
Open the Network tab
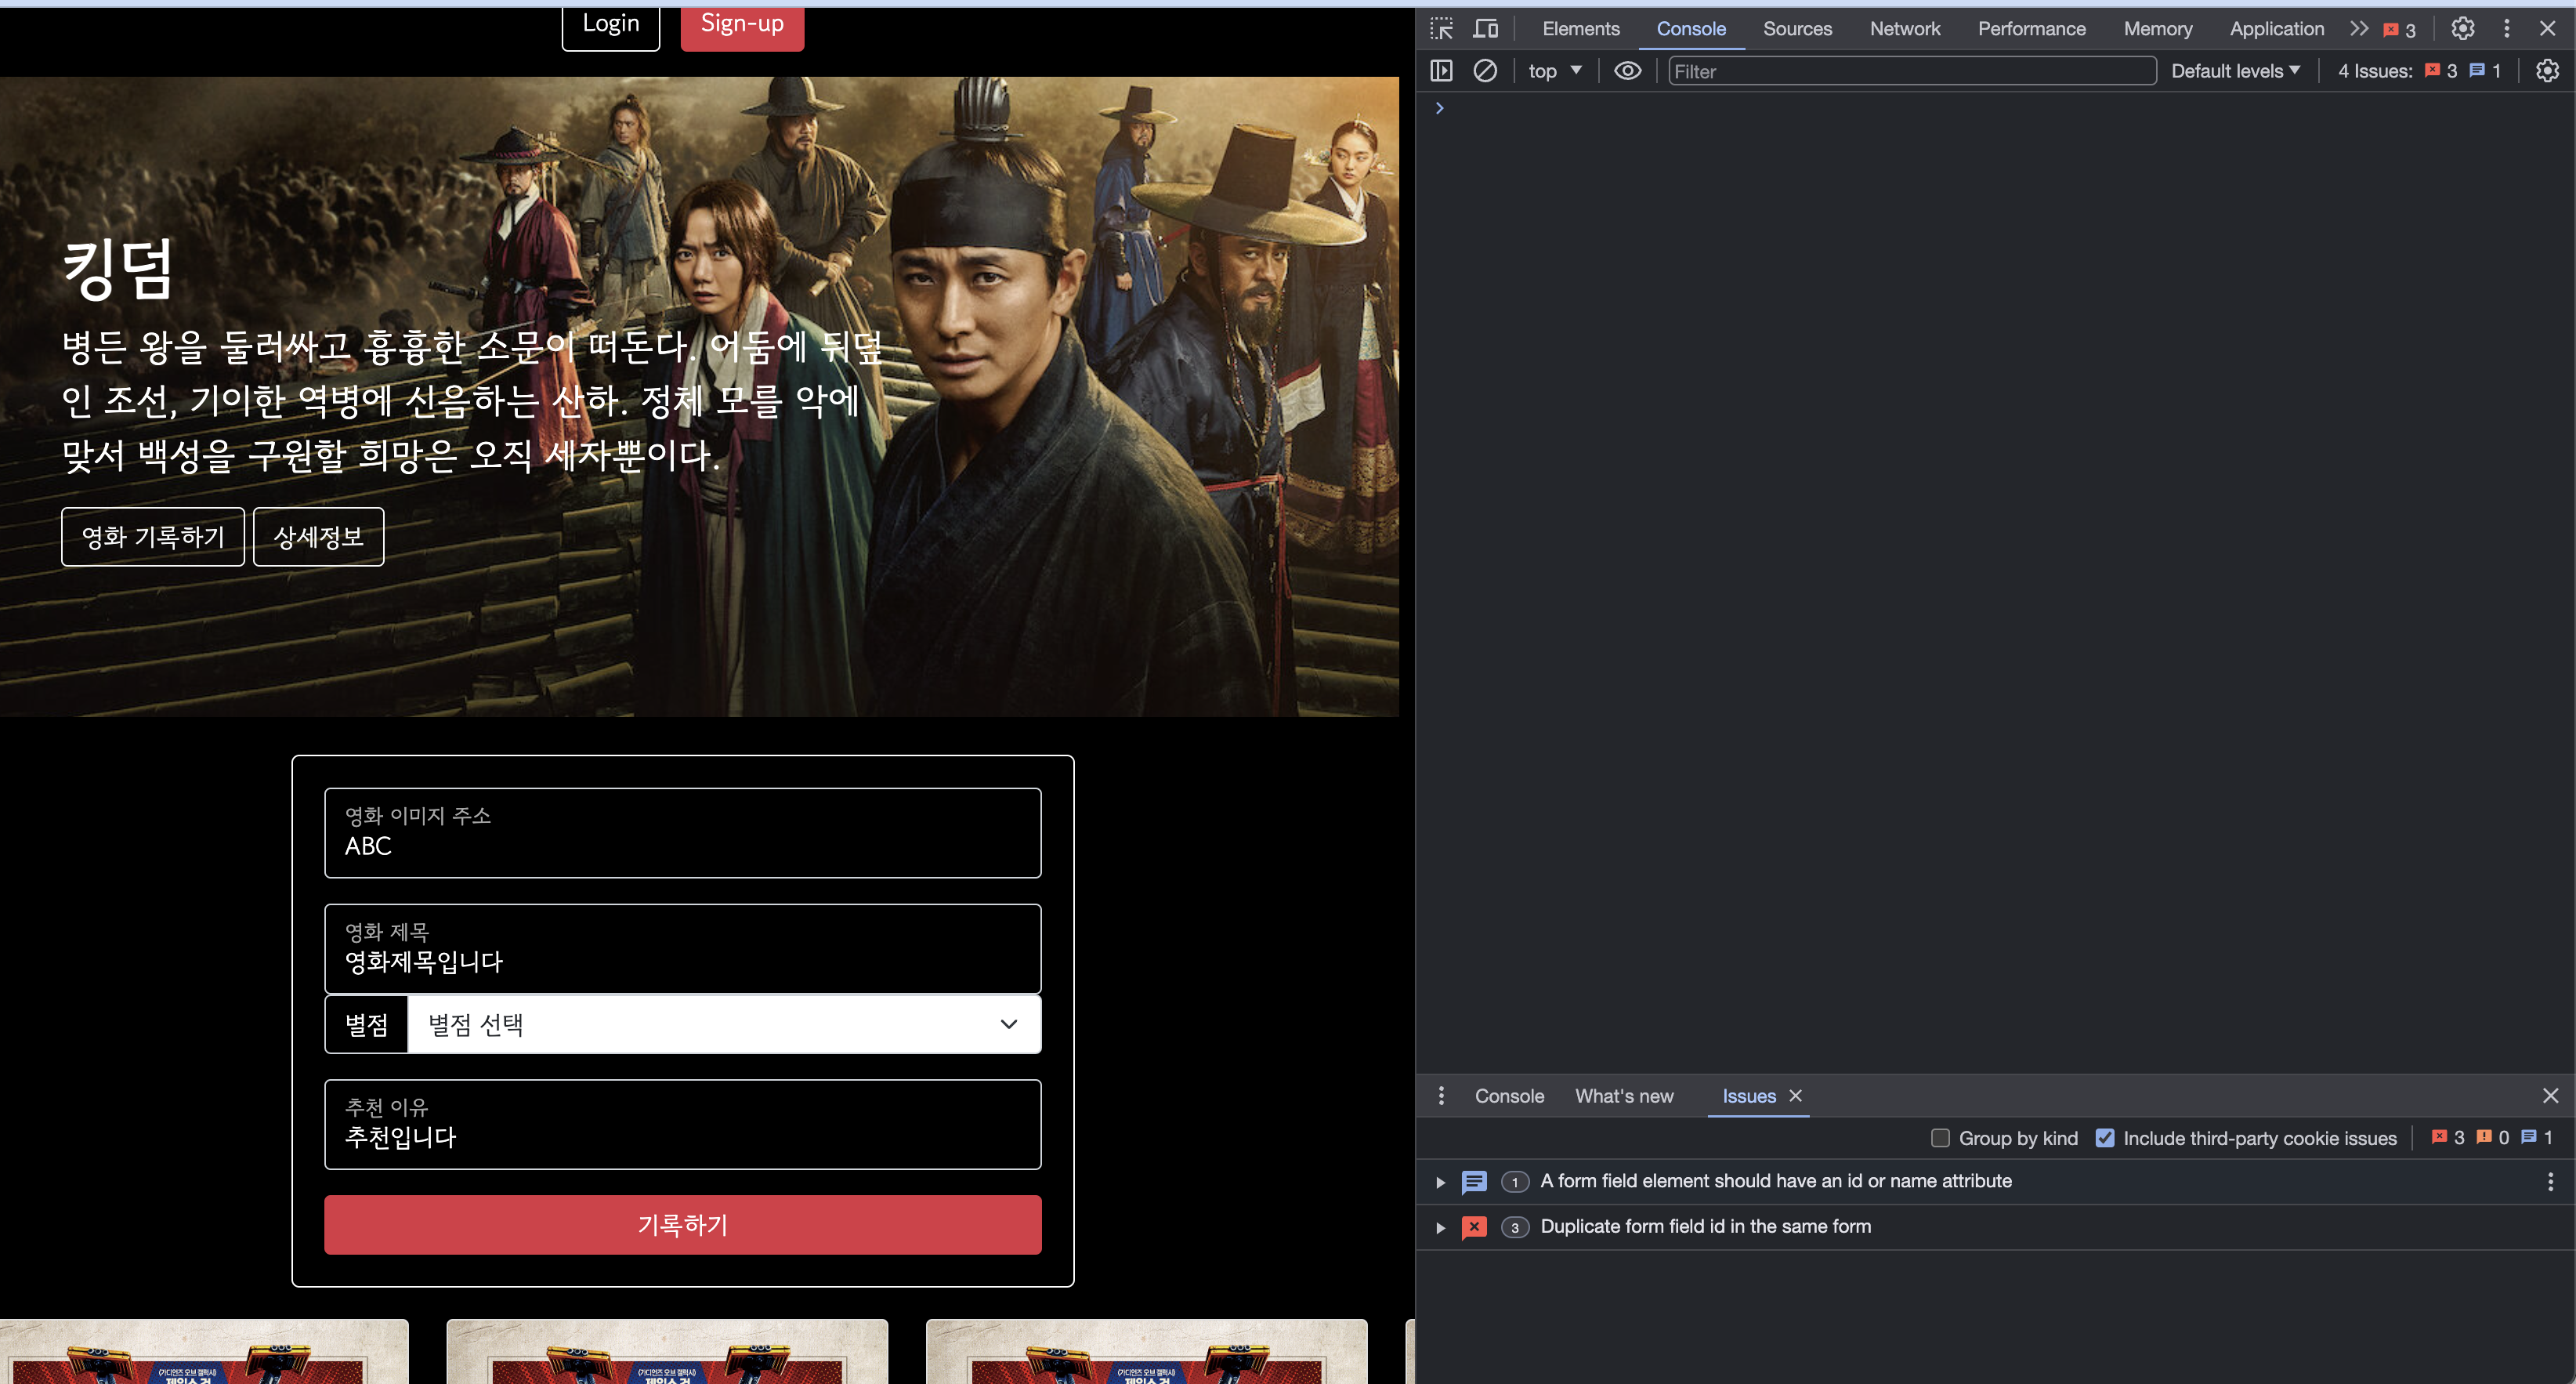(1905, 29)
